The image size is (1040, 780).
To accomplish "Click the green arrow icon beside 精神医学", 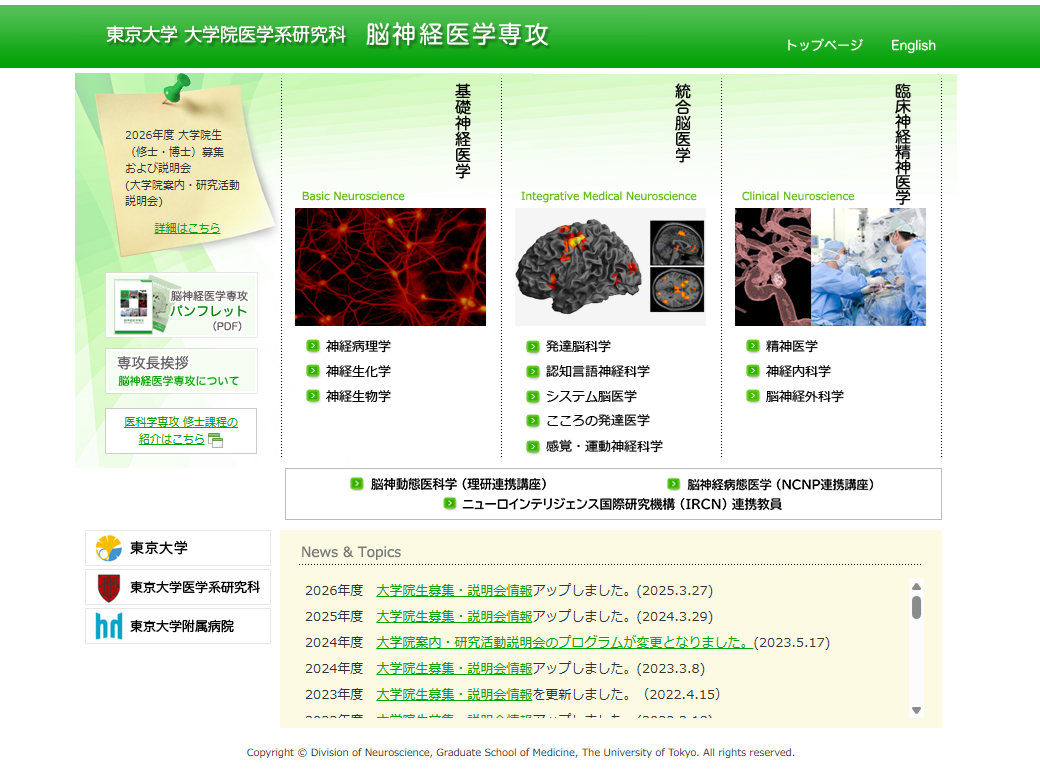I will tap(753, 346).
